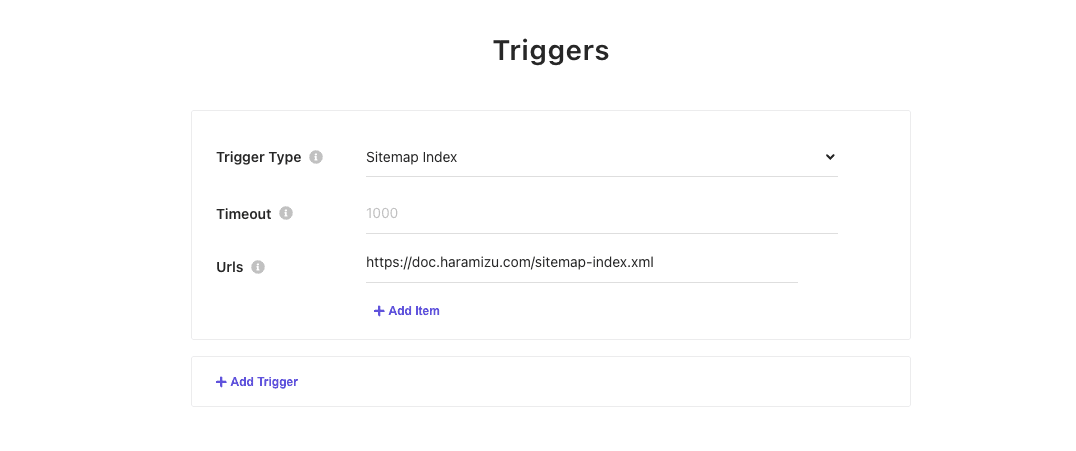Click the info icon beside Trigger Type
The image size is (1076, 451).
pyautogui.click(x=316, y=157)
